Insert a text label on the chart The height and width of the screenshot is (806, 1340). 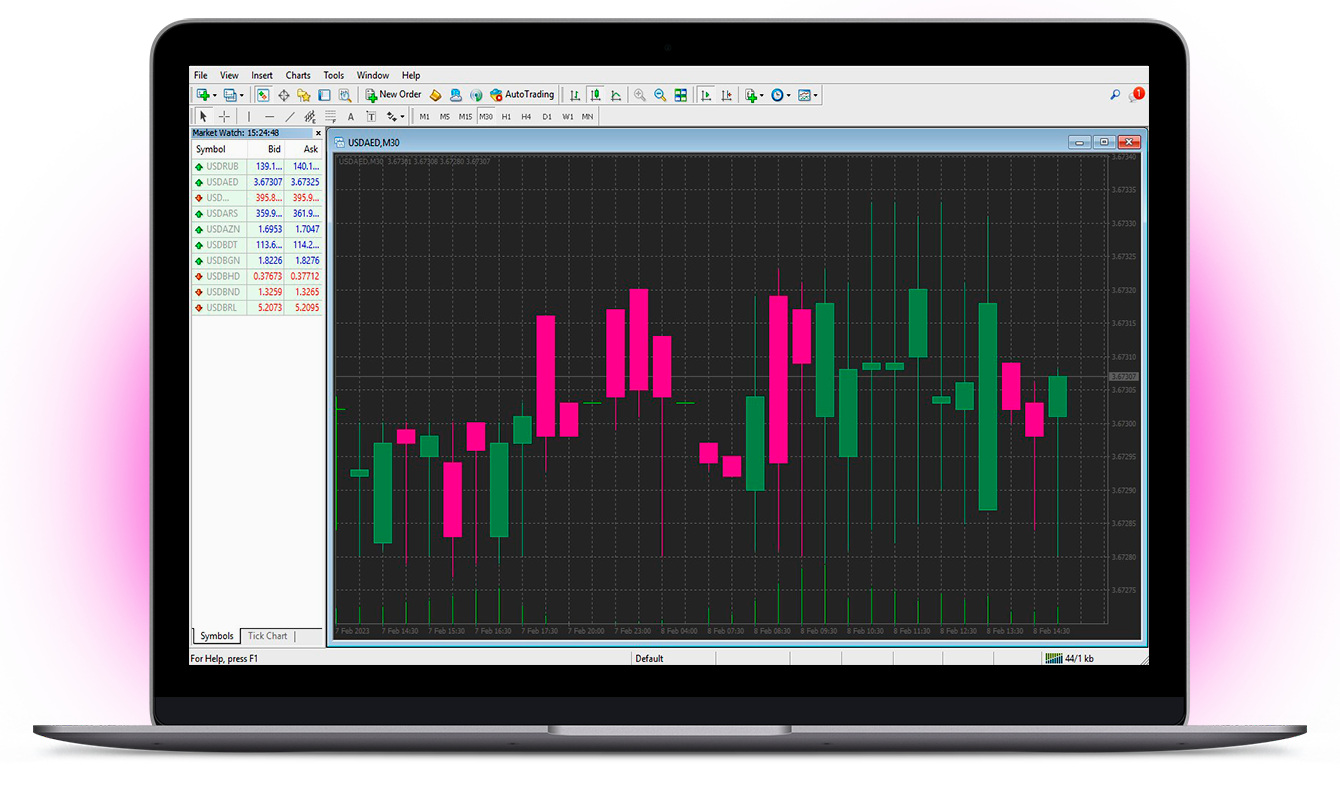[x=369, y=116]
